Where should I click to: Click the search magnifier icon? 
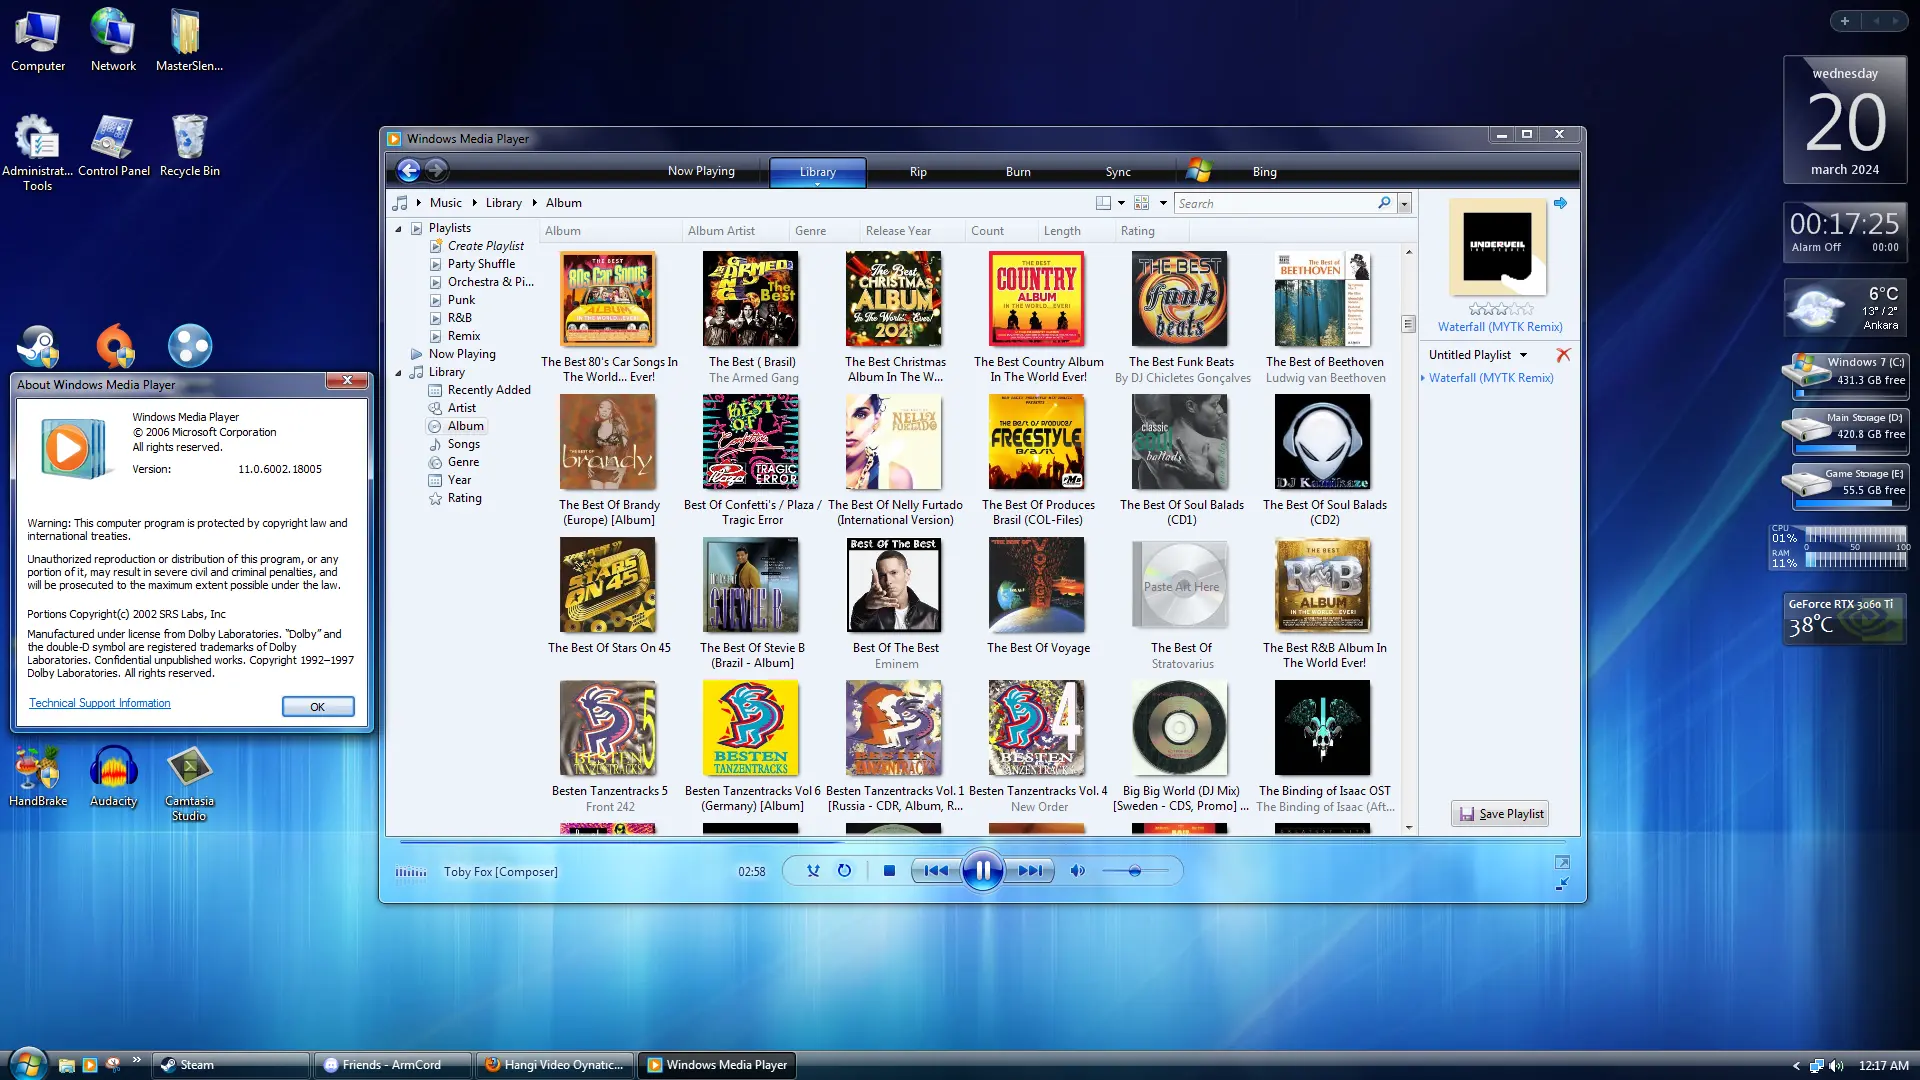1384,203
